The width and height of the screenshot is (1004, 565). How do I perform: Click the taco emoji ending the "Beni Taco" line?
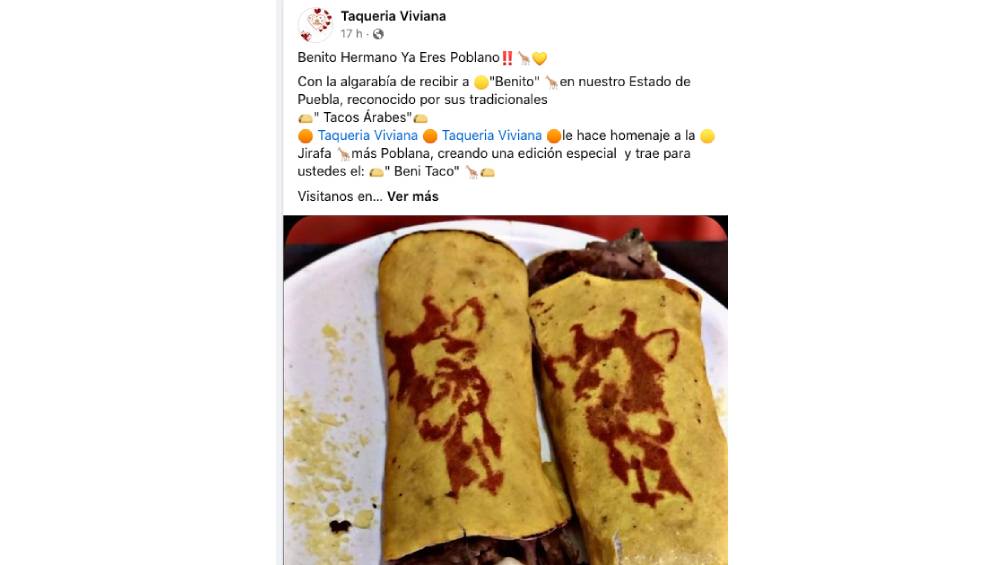pyautogui.click(x=488, y=172)
